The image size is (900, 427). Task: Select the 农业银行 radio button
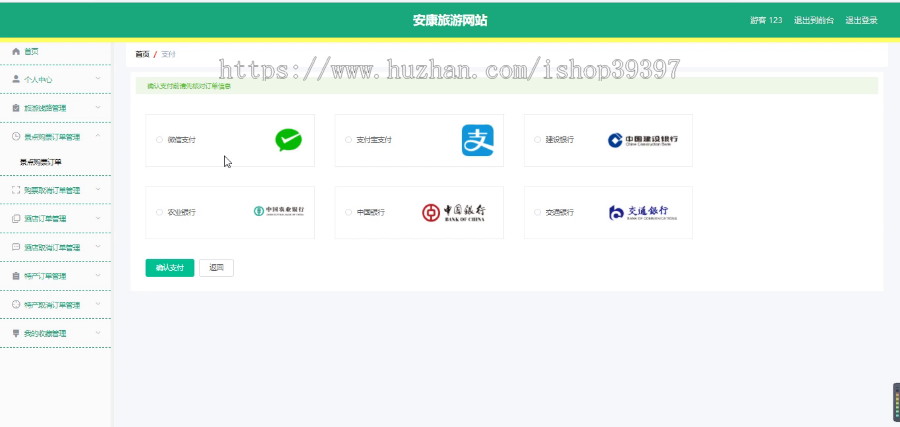coord(160,212)
